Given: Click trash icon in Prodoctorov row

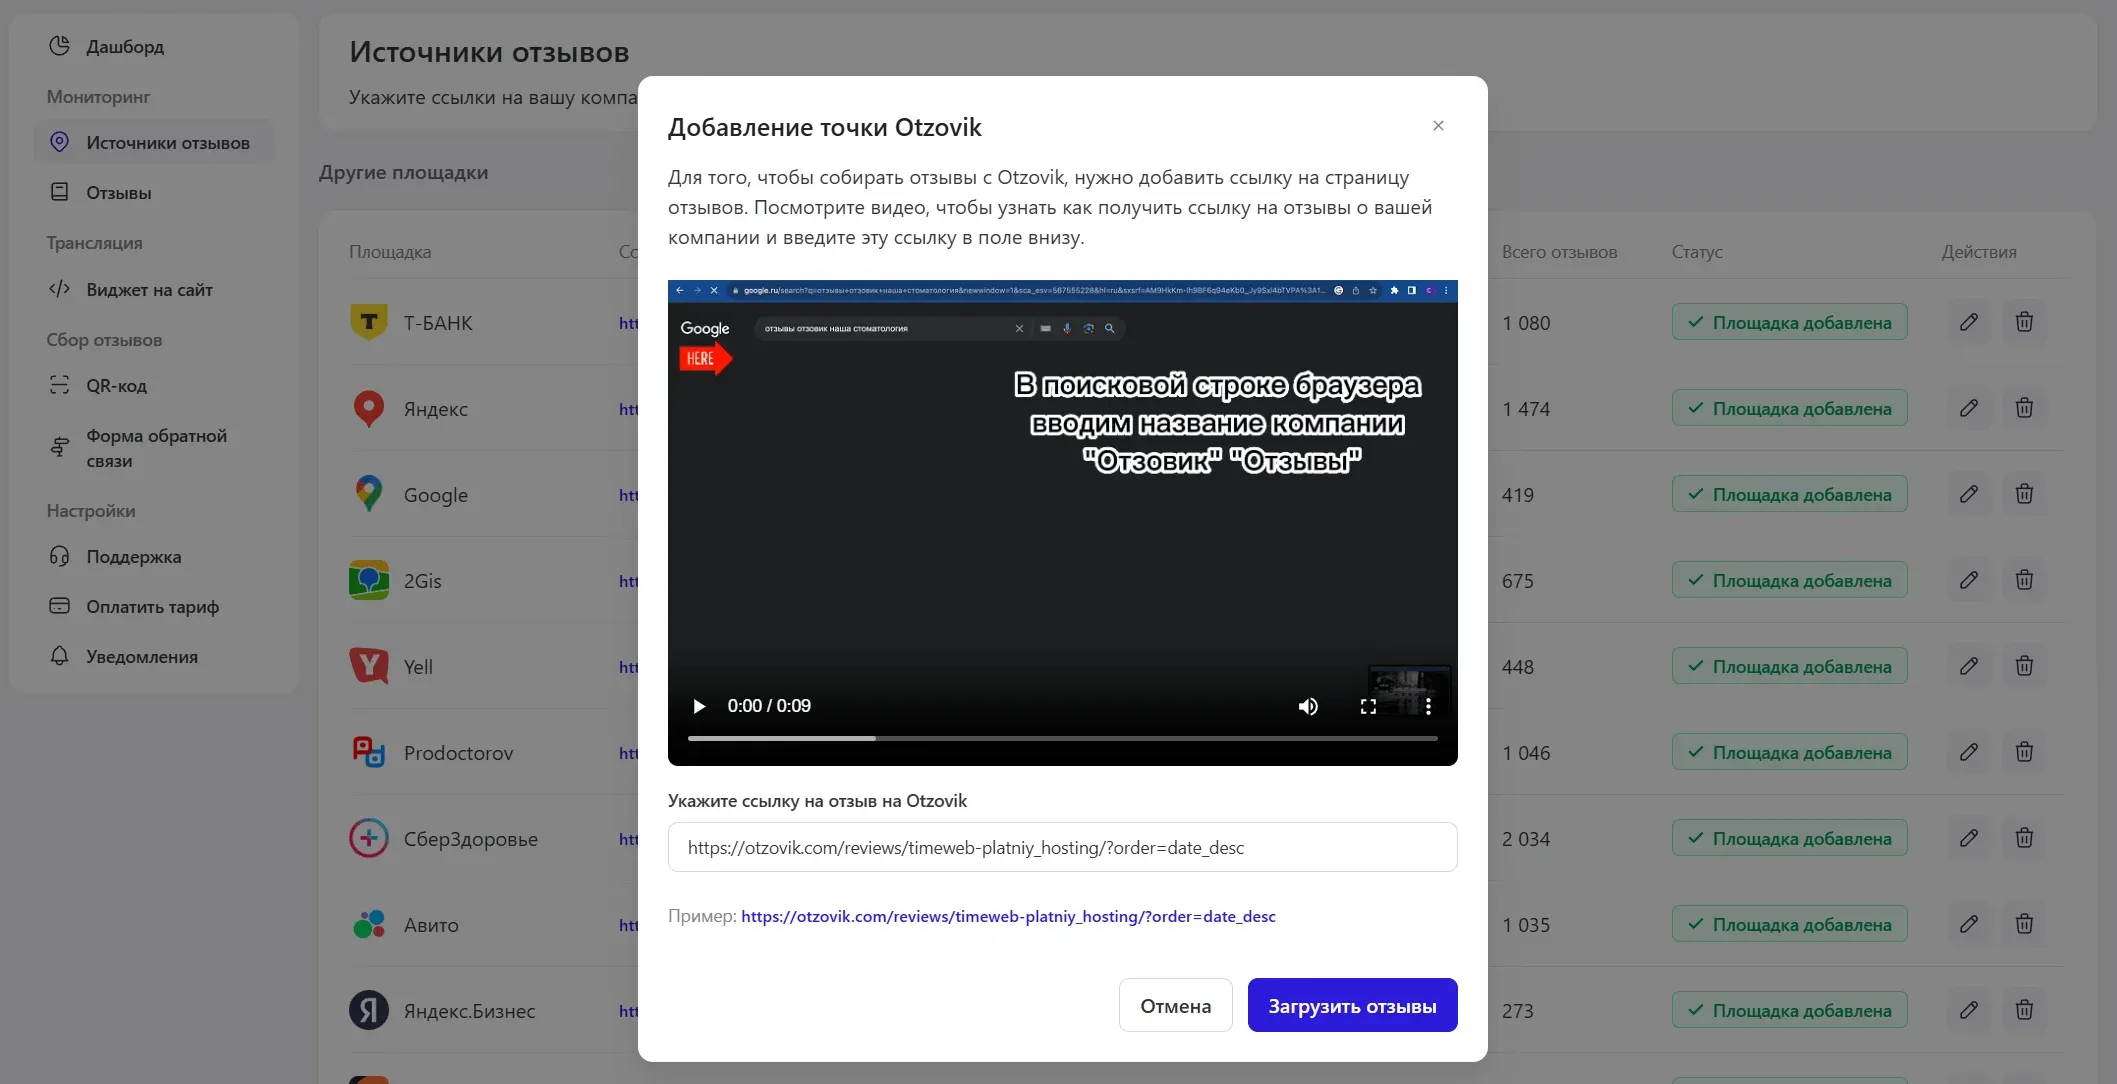Looking at the screenshot, I should 2024,752.
